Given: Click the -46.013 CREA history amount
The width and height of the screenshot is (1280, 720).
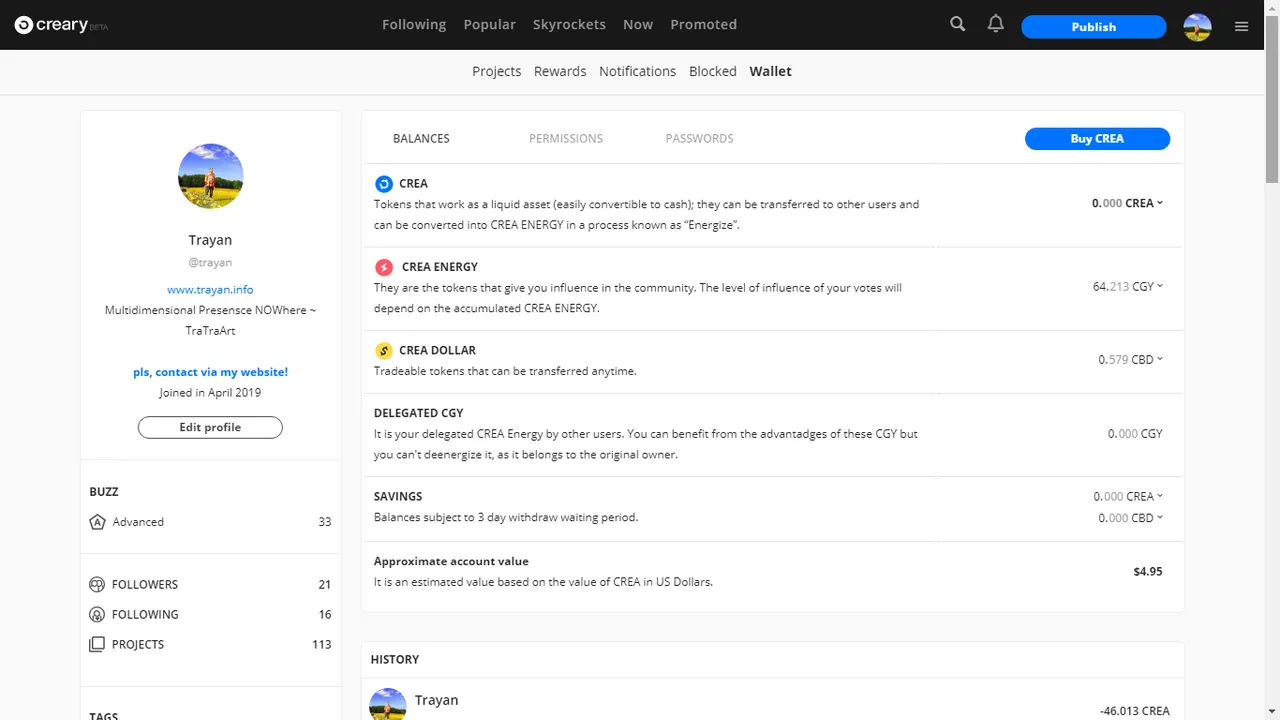Looking at the screenshot, I should 1135,711.
